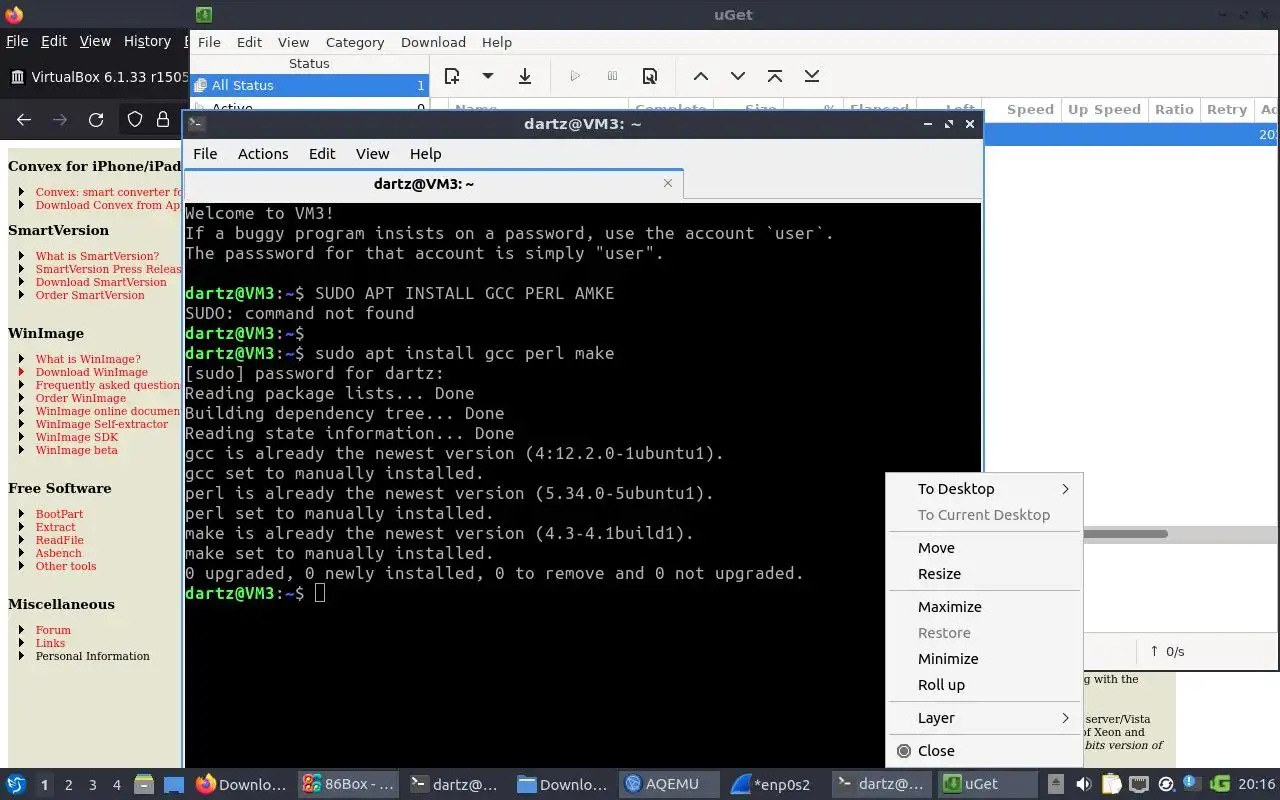Screen dimensions: 1280x800
Task: Click the start (play) icon in uGet toolbar
Action: (x=575, y=76)
